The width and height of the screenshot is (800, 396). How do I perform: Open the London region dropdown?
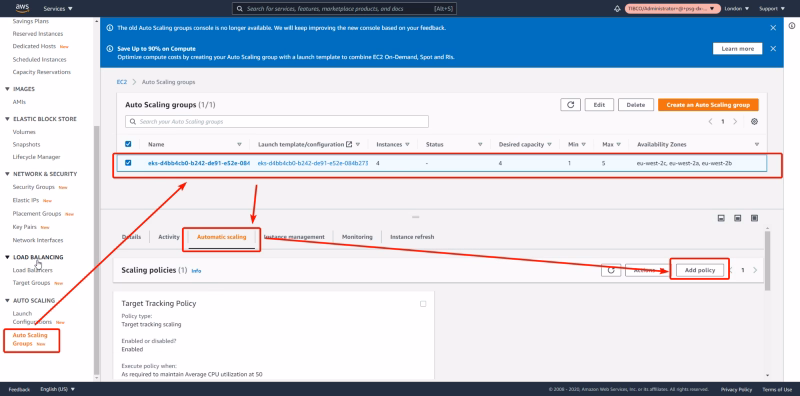[x=736, y=9]
